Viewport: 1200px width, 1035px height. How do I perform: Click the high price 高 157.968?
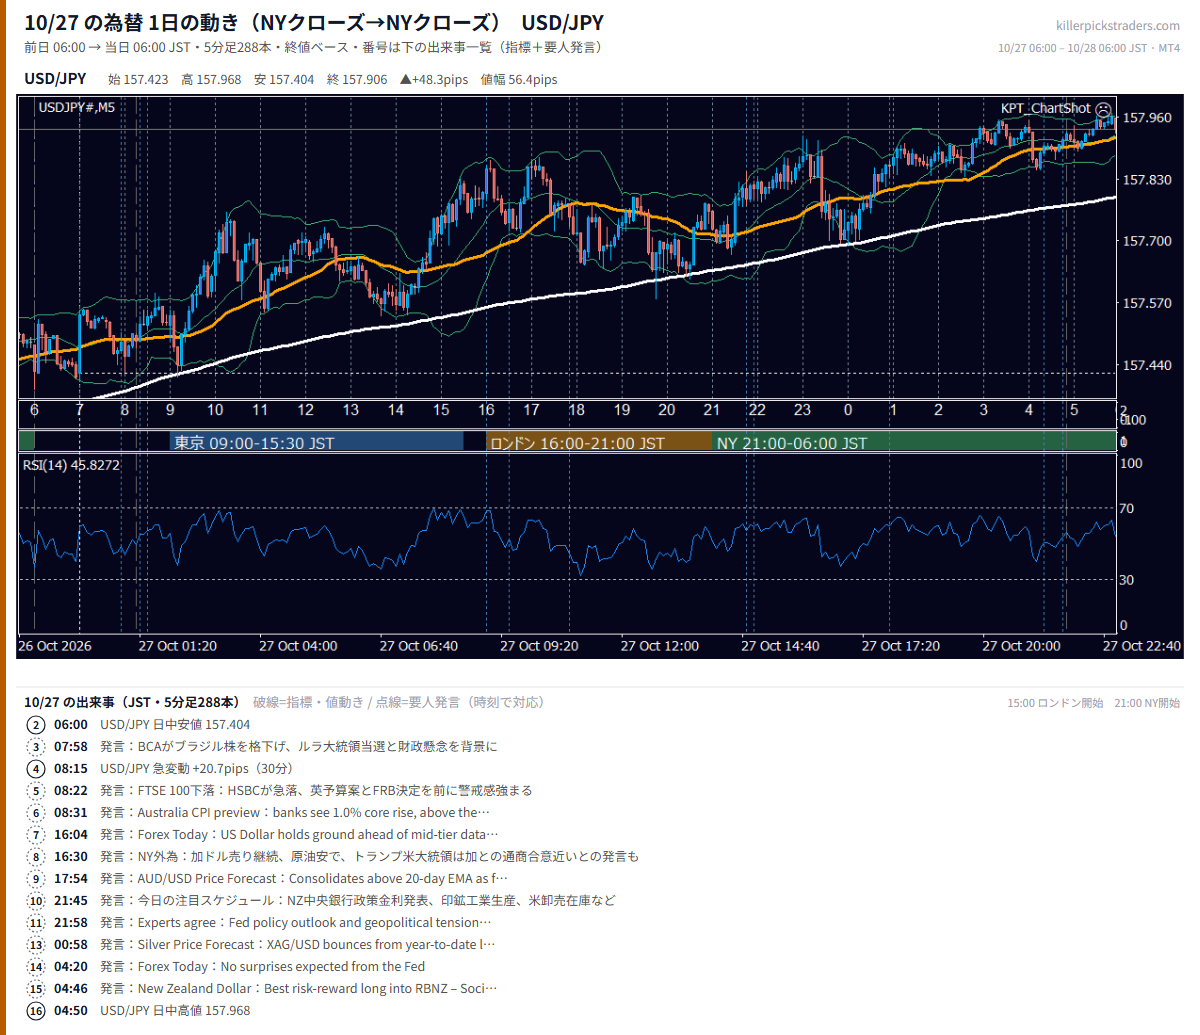pos(211,80)
